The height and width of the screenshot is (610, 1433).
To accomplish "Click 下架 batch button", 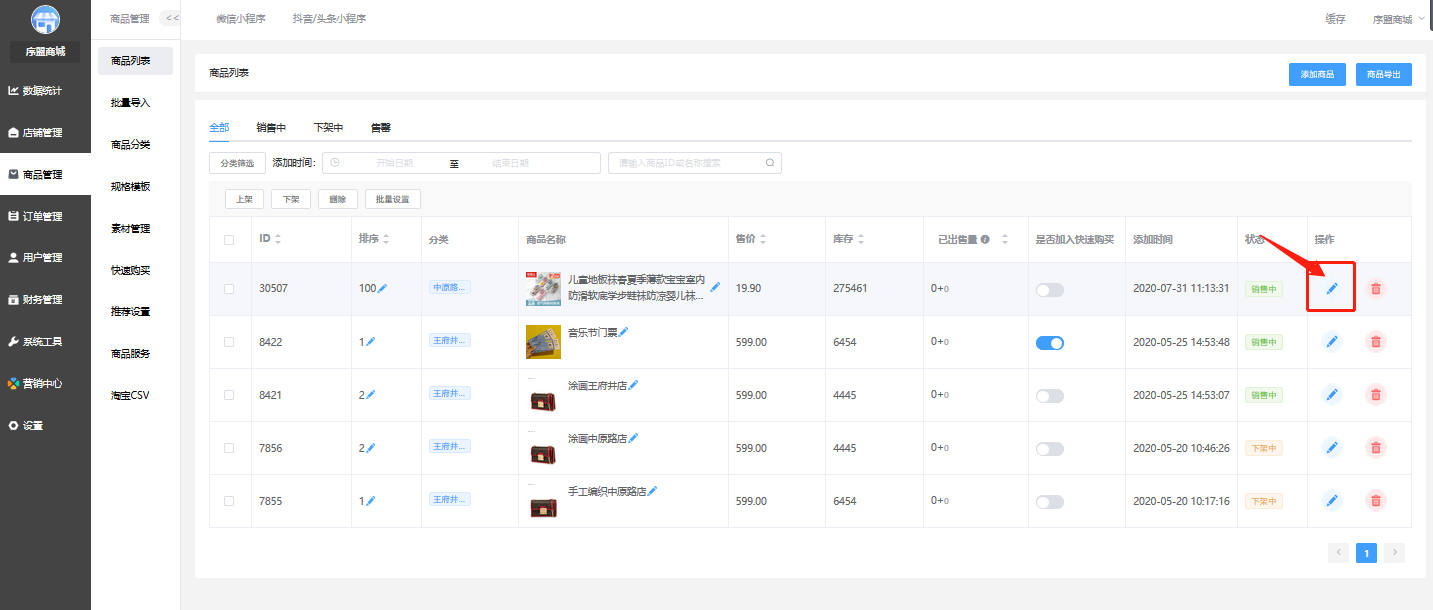I will tap(290, 199).
